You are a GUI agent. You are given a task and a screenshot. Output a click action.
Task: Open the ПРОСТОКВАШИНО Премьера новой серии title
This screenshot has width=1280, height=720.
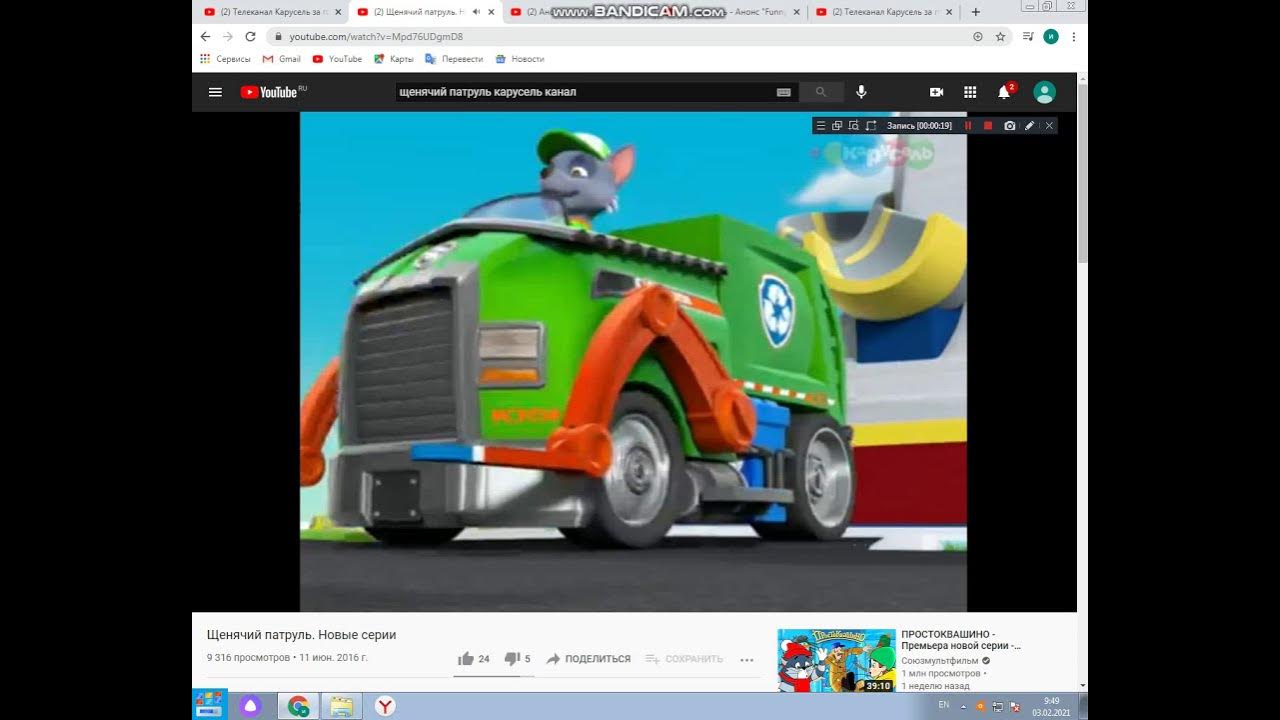point(961,640)
